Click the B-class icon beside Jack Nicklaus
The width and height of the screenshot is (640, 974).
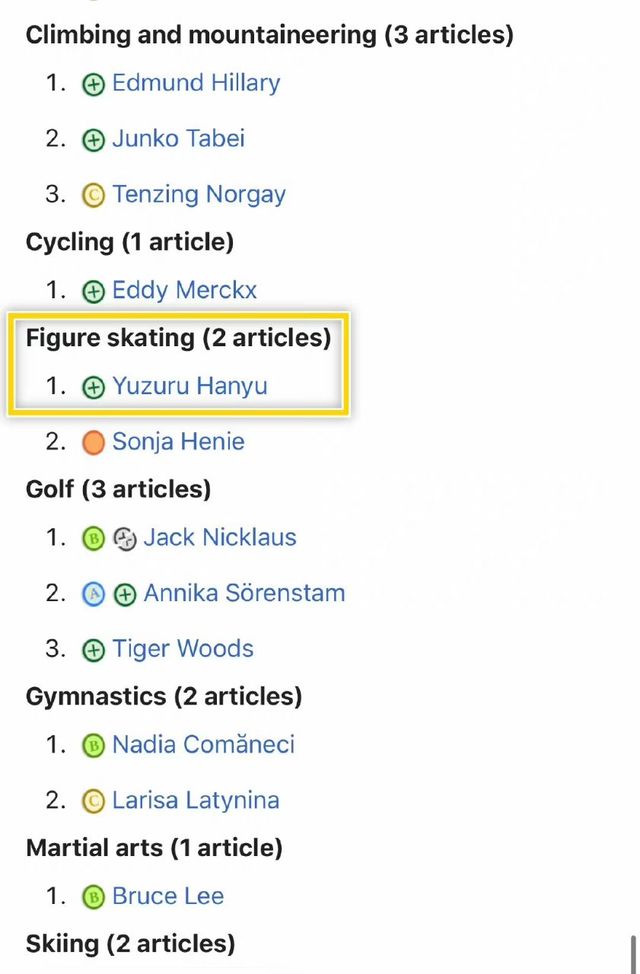pos(93,539)
